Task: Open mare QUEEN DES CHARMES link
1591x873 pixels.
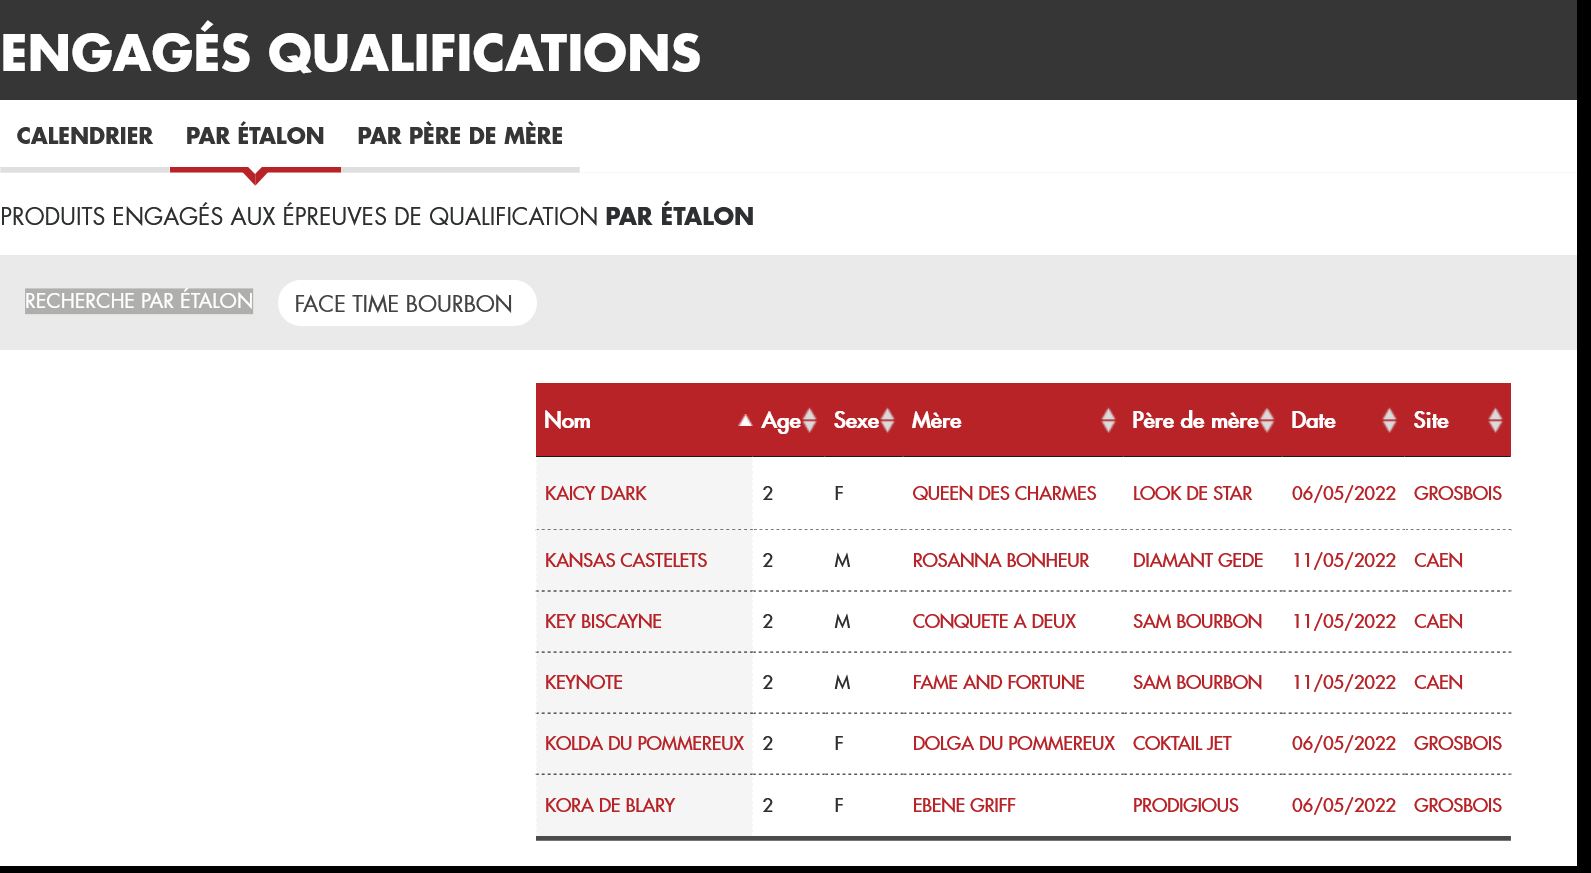Action: pyautogui.click(x=1004, y=493)
